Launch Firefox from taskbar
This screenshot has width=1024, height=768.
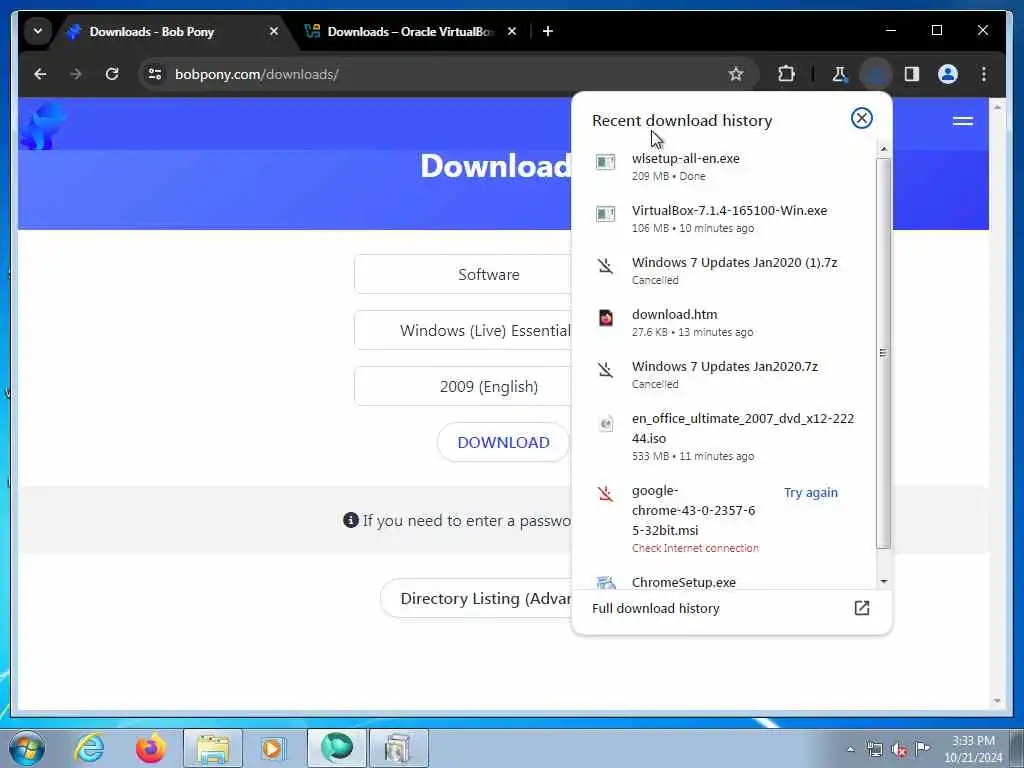(150, 748)
